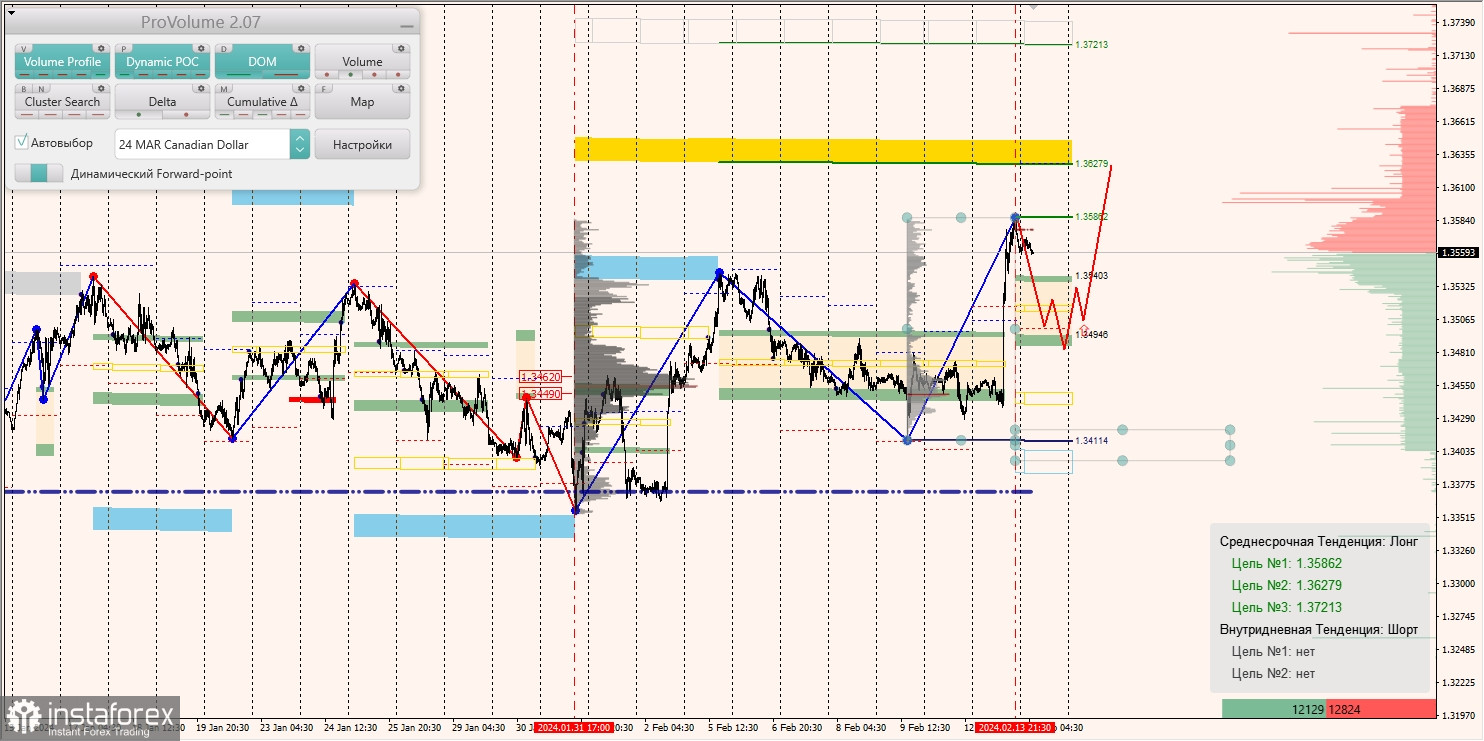
Task: Click red 12824 sell volume bar
Action: (1381, 709)
